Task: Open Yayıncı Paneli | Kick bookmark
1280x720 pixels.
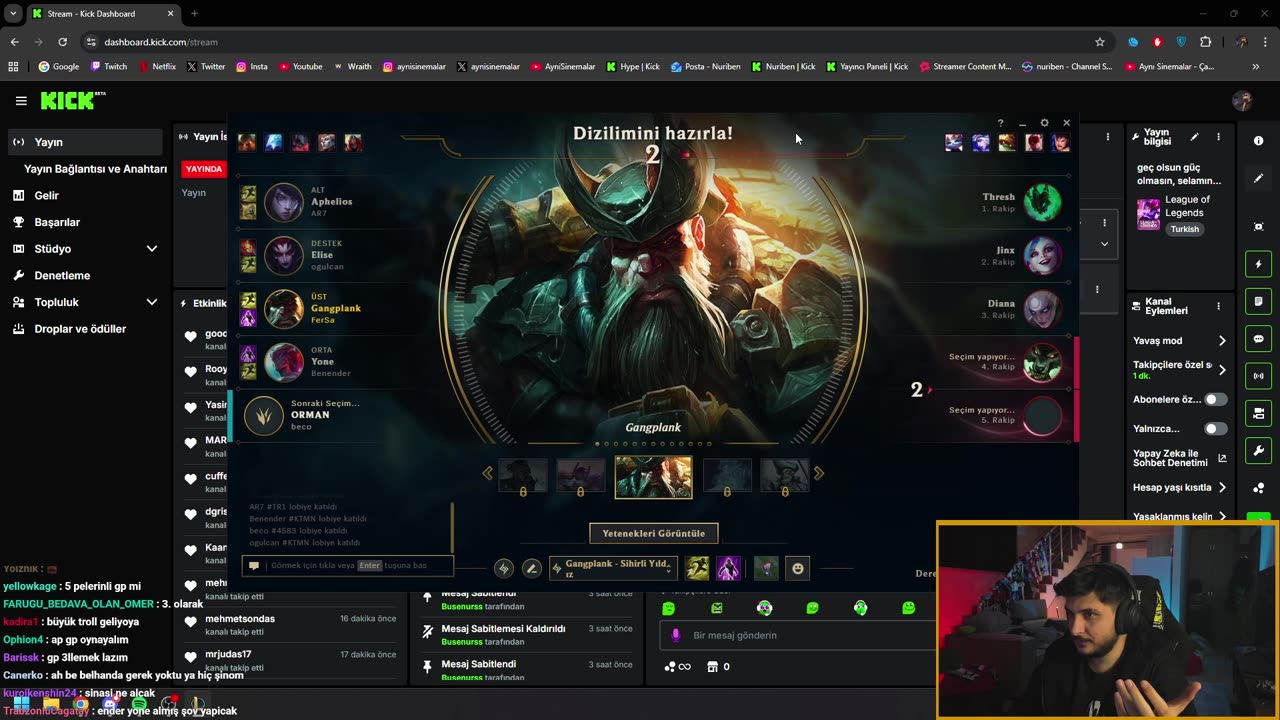Action: click(x=867, y=67)
